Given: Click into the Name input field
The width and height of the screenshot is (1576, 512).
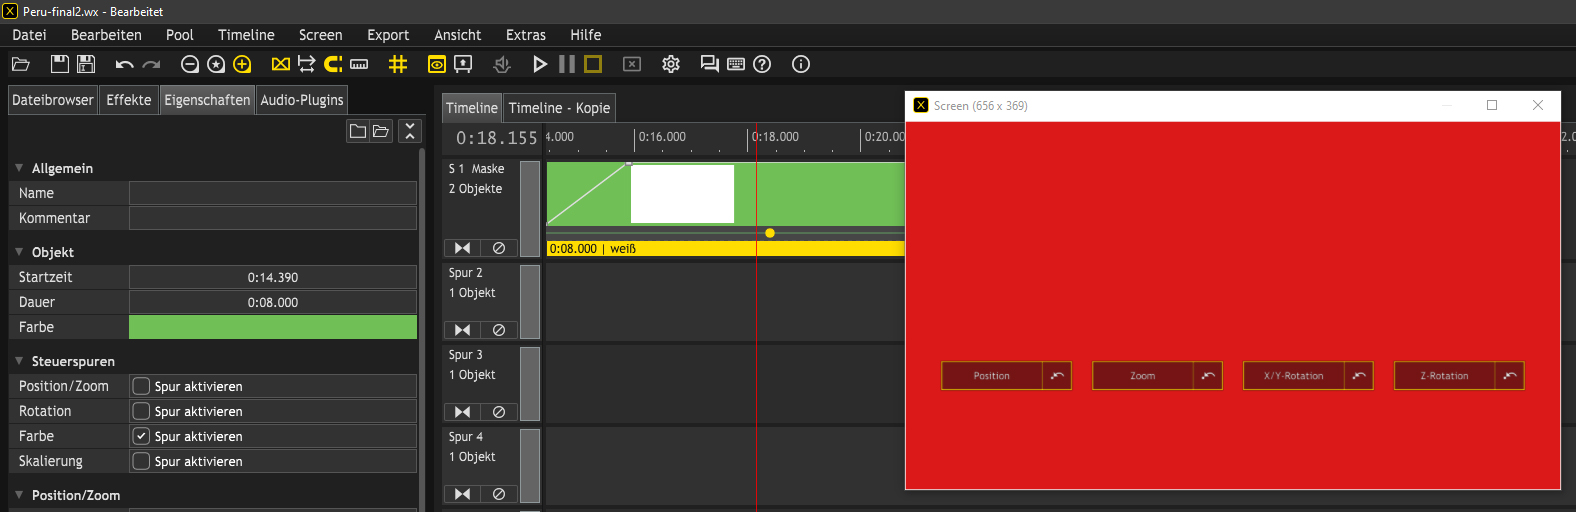Looking at the screenshot, I should [x=273, y=193].
